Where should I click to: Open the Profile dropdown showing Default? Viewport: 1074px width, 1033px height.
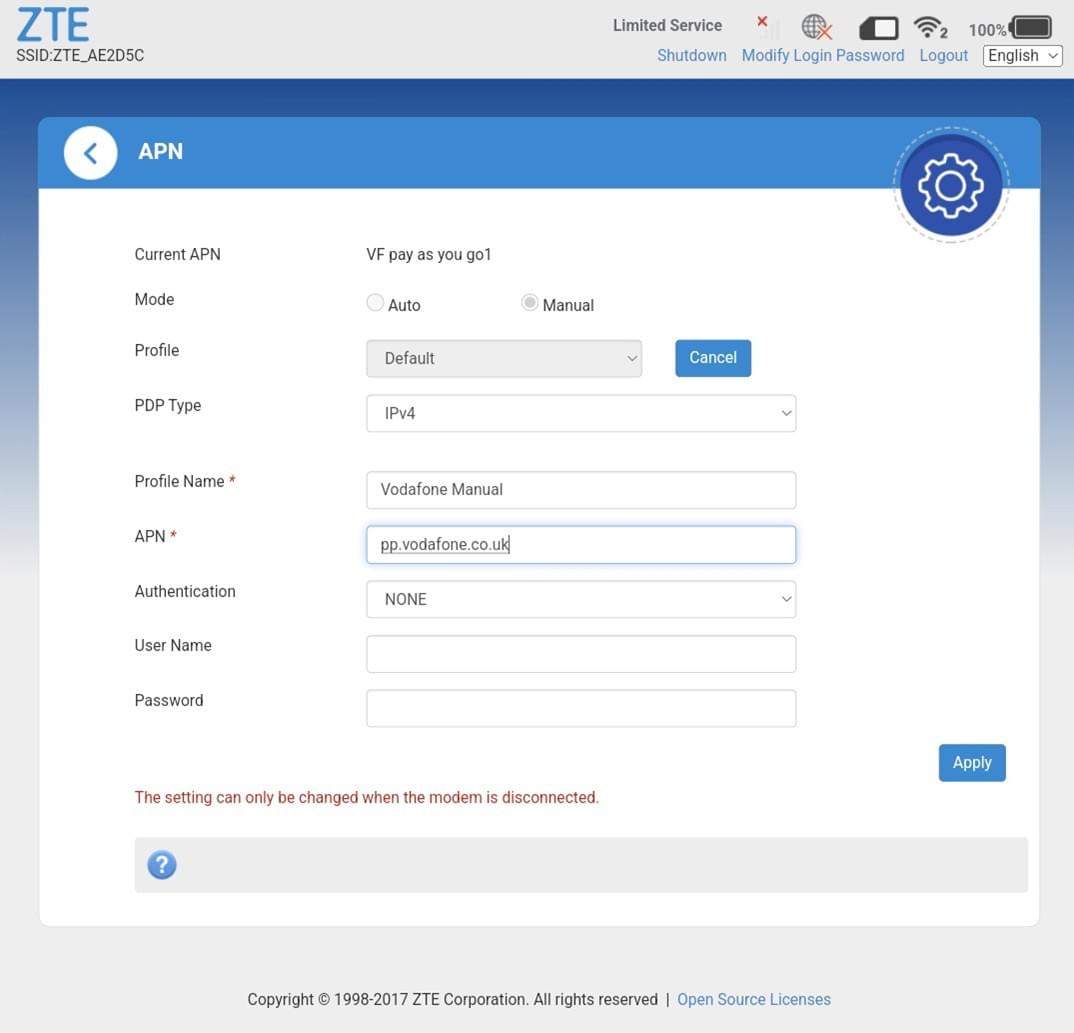(504, 358)
